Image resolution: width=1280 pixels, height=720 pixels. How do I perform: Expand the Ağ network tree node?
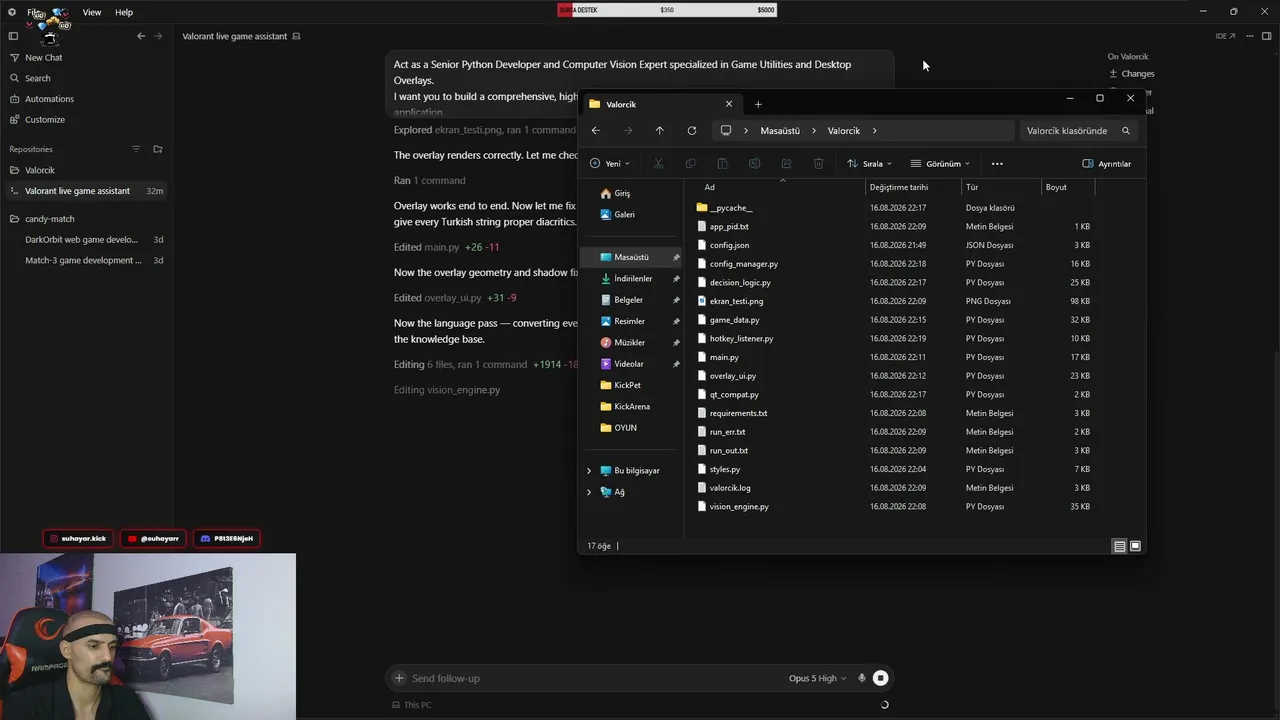pos(589,492)
